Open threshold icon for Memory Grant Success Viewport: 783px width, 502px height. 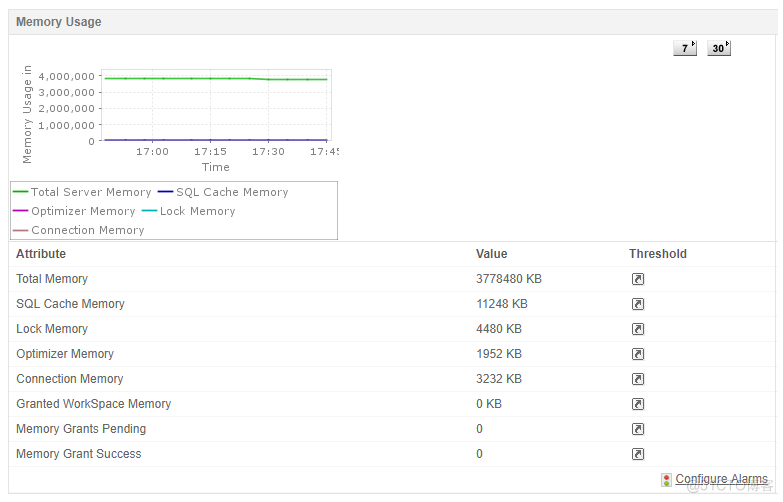coord(638,454)
